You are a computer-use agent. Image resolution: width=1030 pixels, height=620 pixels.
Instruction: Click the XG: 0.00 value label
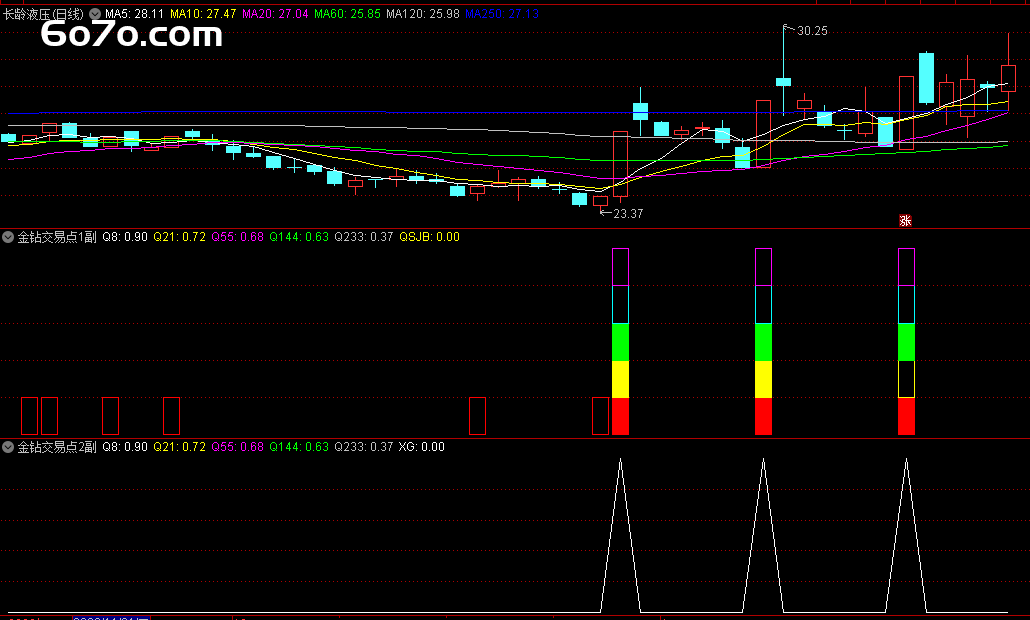click(422, 447)
